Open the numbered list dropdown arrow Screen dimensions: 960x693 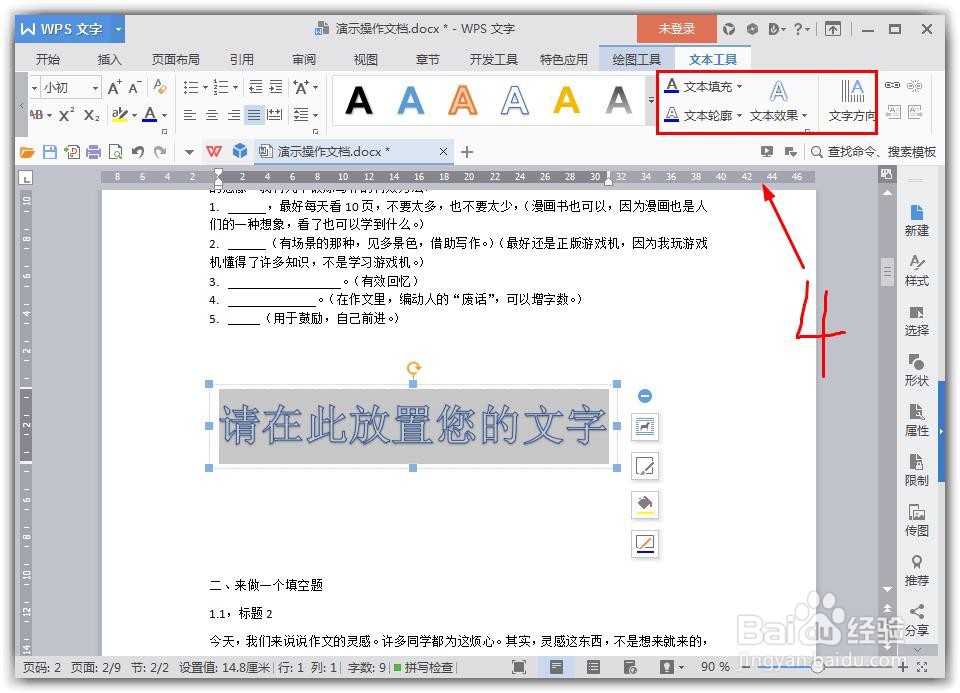pos(237,86)
